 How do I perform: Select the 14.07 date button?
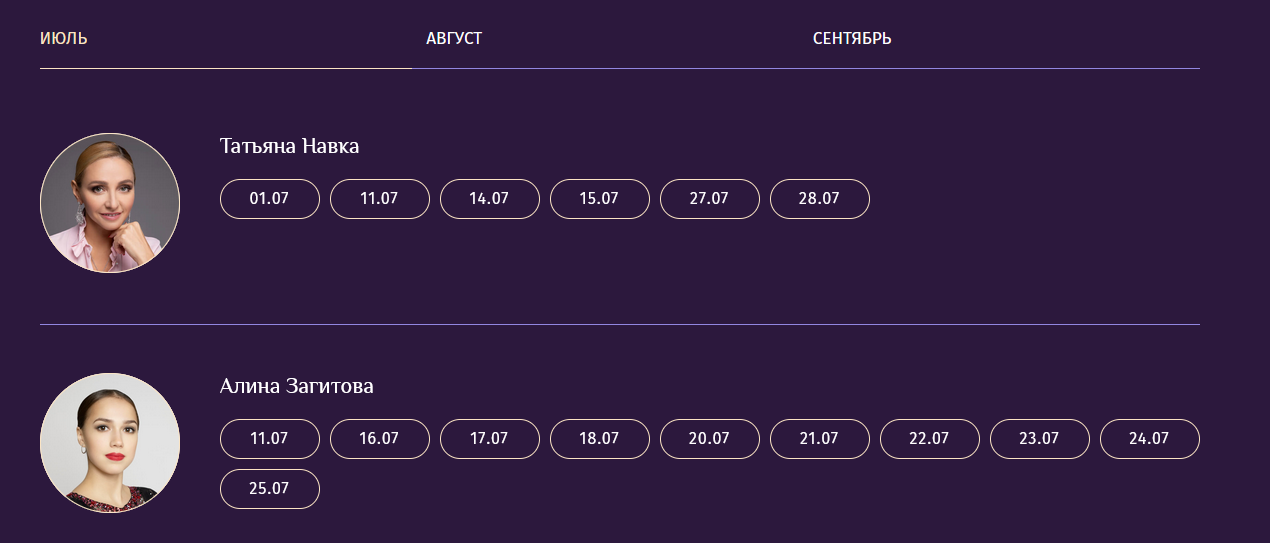coord(489,199)
